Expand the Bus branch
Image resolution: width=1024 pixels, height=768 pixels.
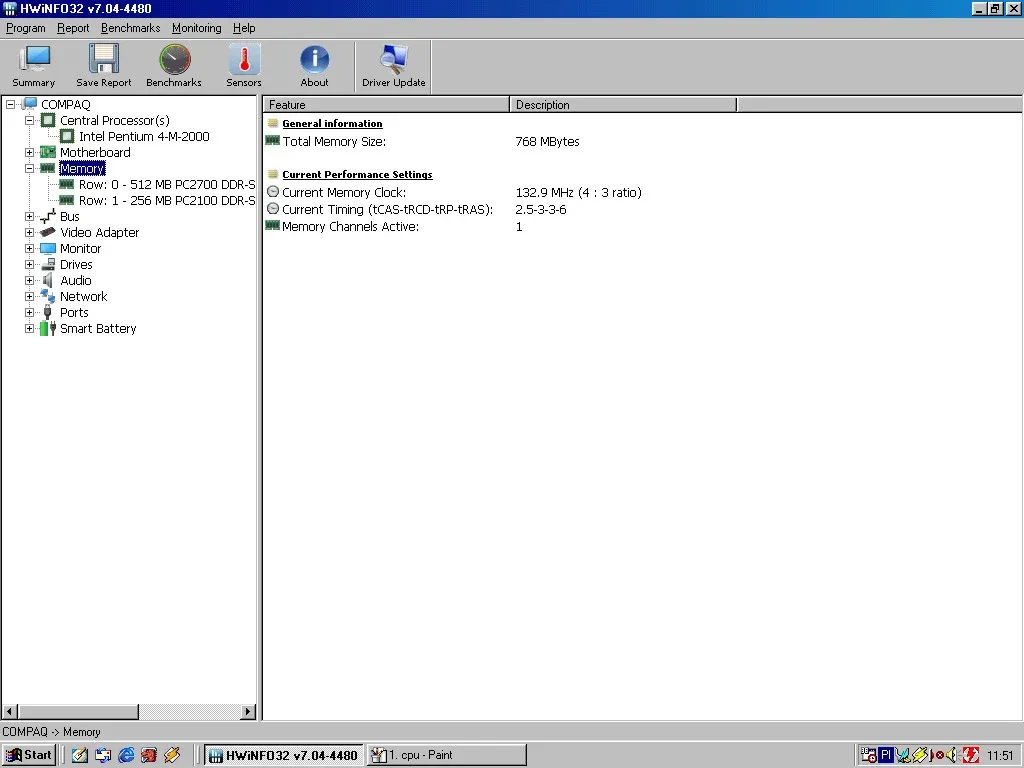click(29, 216)
